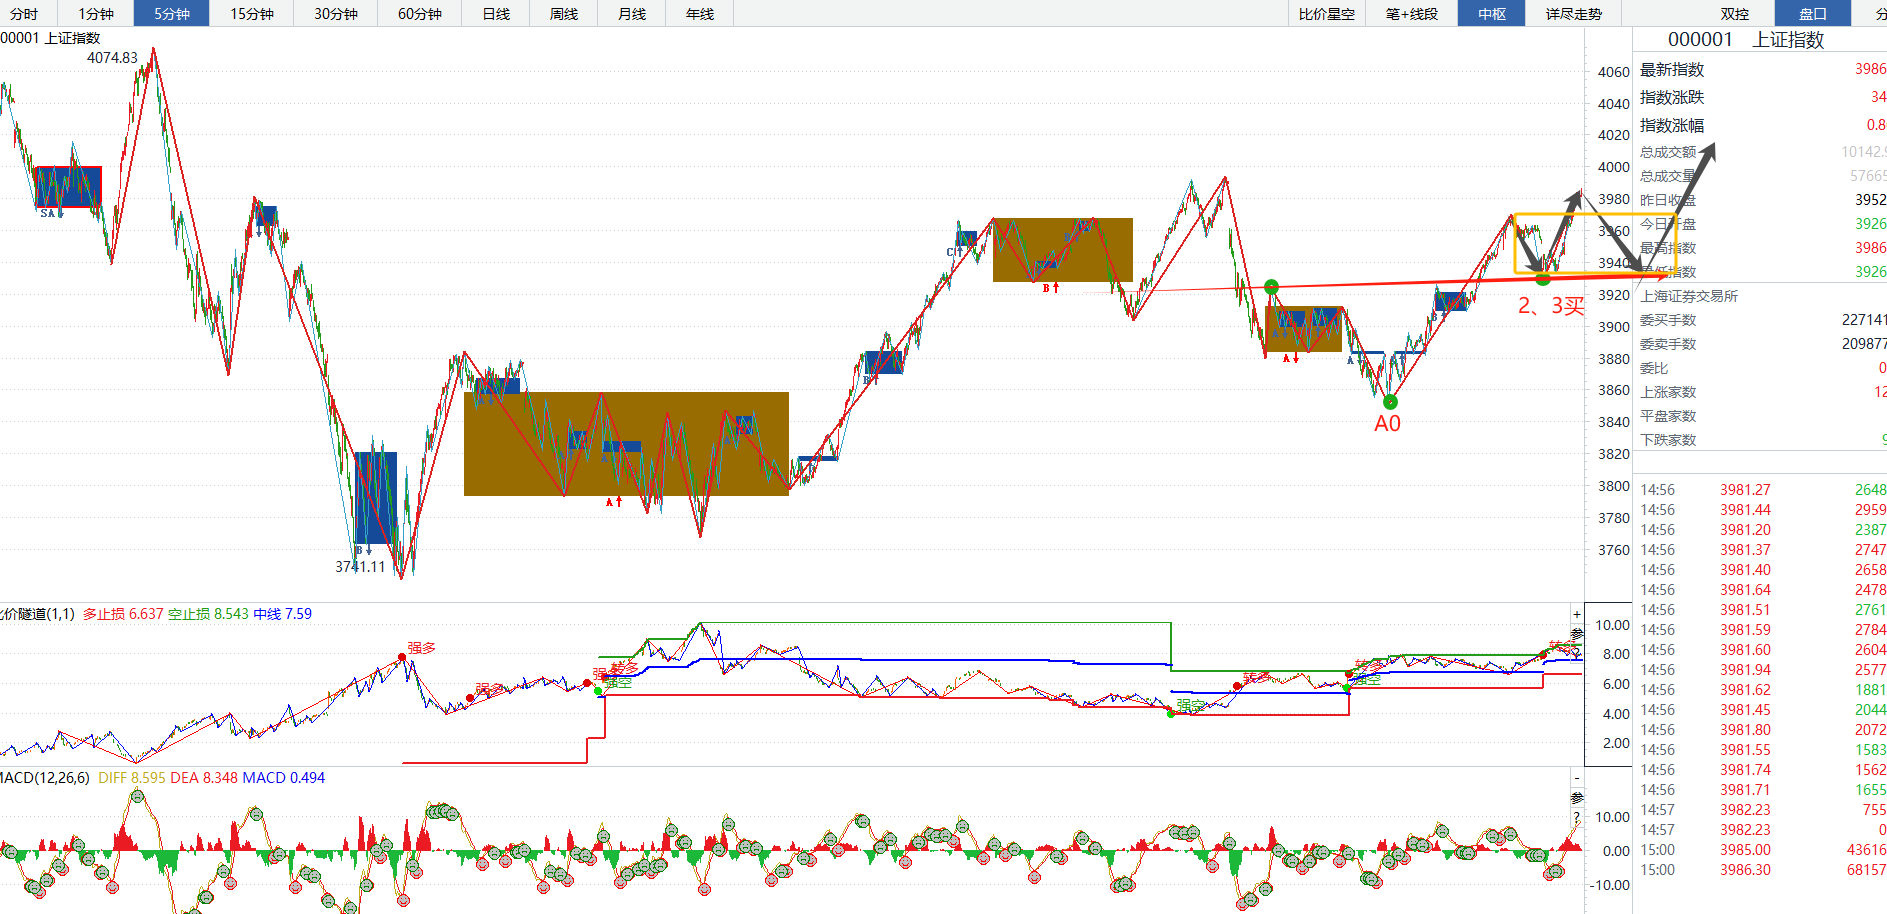Open the 周线 weekly chart tab
The height and width of the screenshot is (914, 1887).
coord(564,14)
